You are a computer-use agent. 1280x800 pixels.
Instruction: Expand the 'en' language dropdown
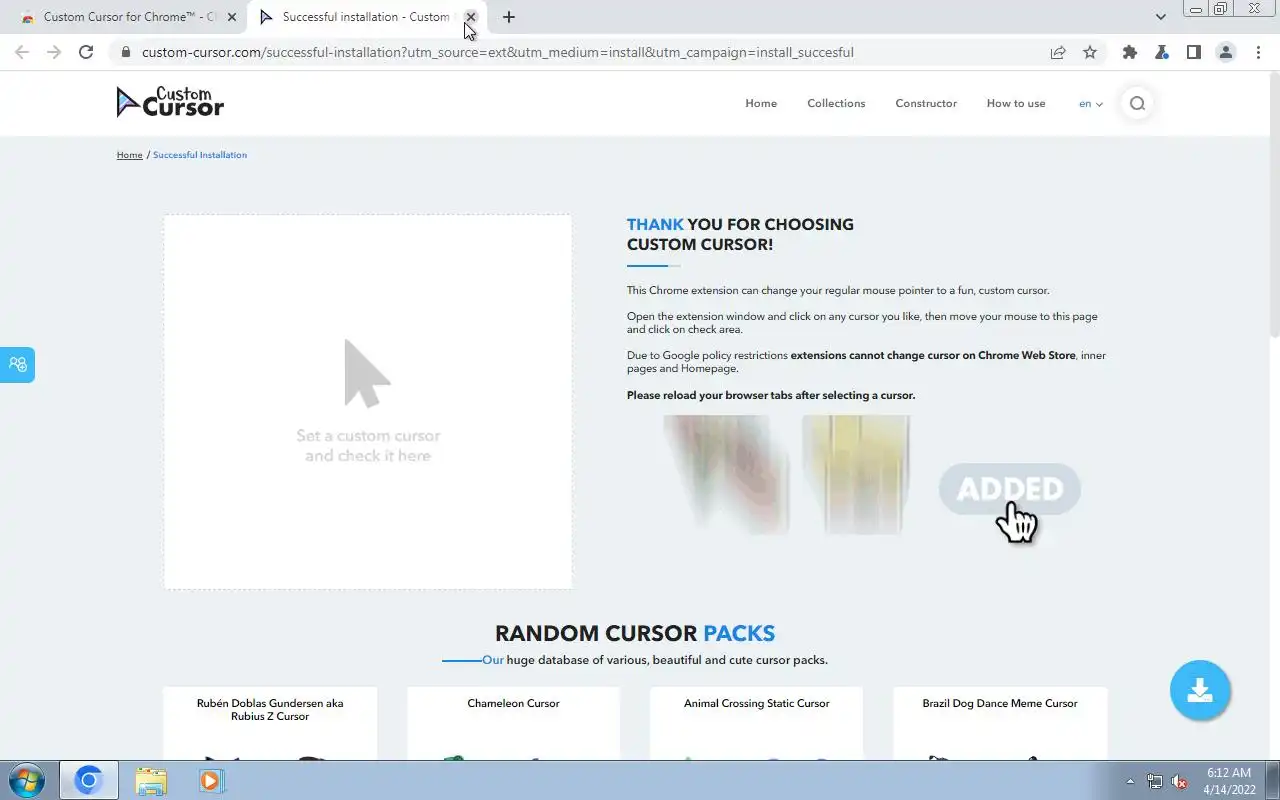coord(1091,104)
